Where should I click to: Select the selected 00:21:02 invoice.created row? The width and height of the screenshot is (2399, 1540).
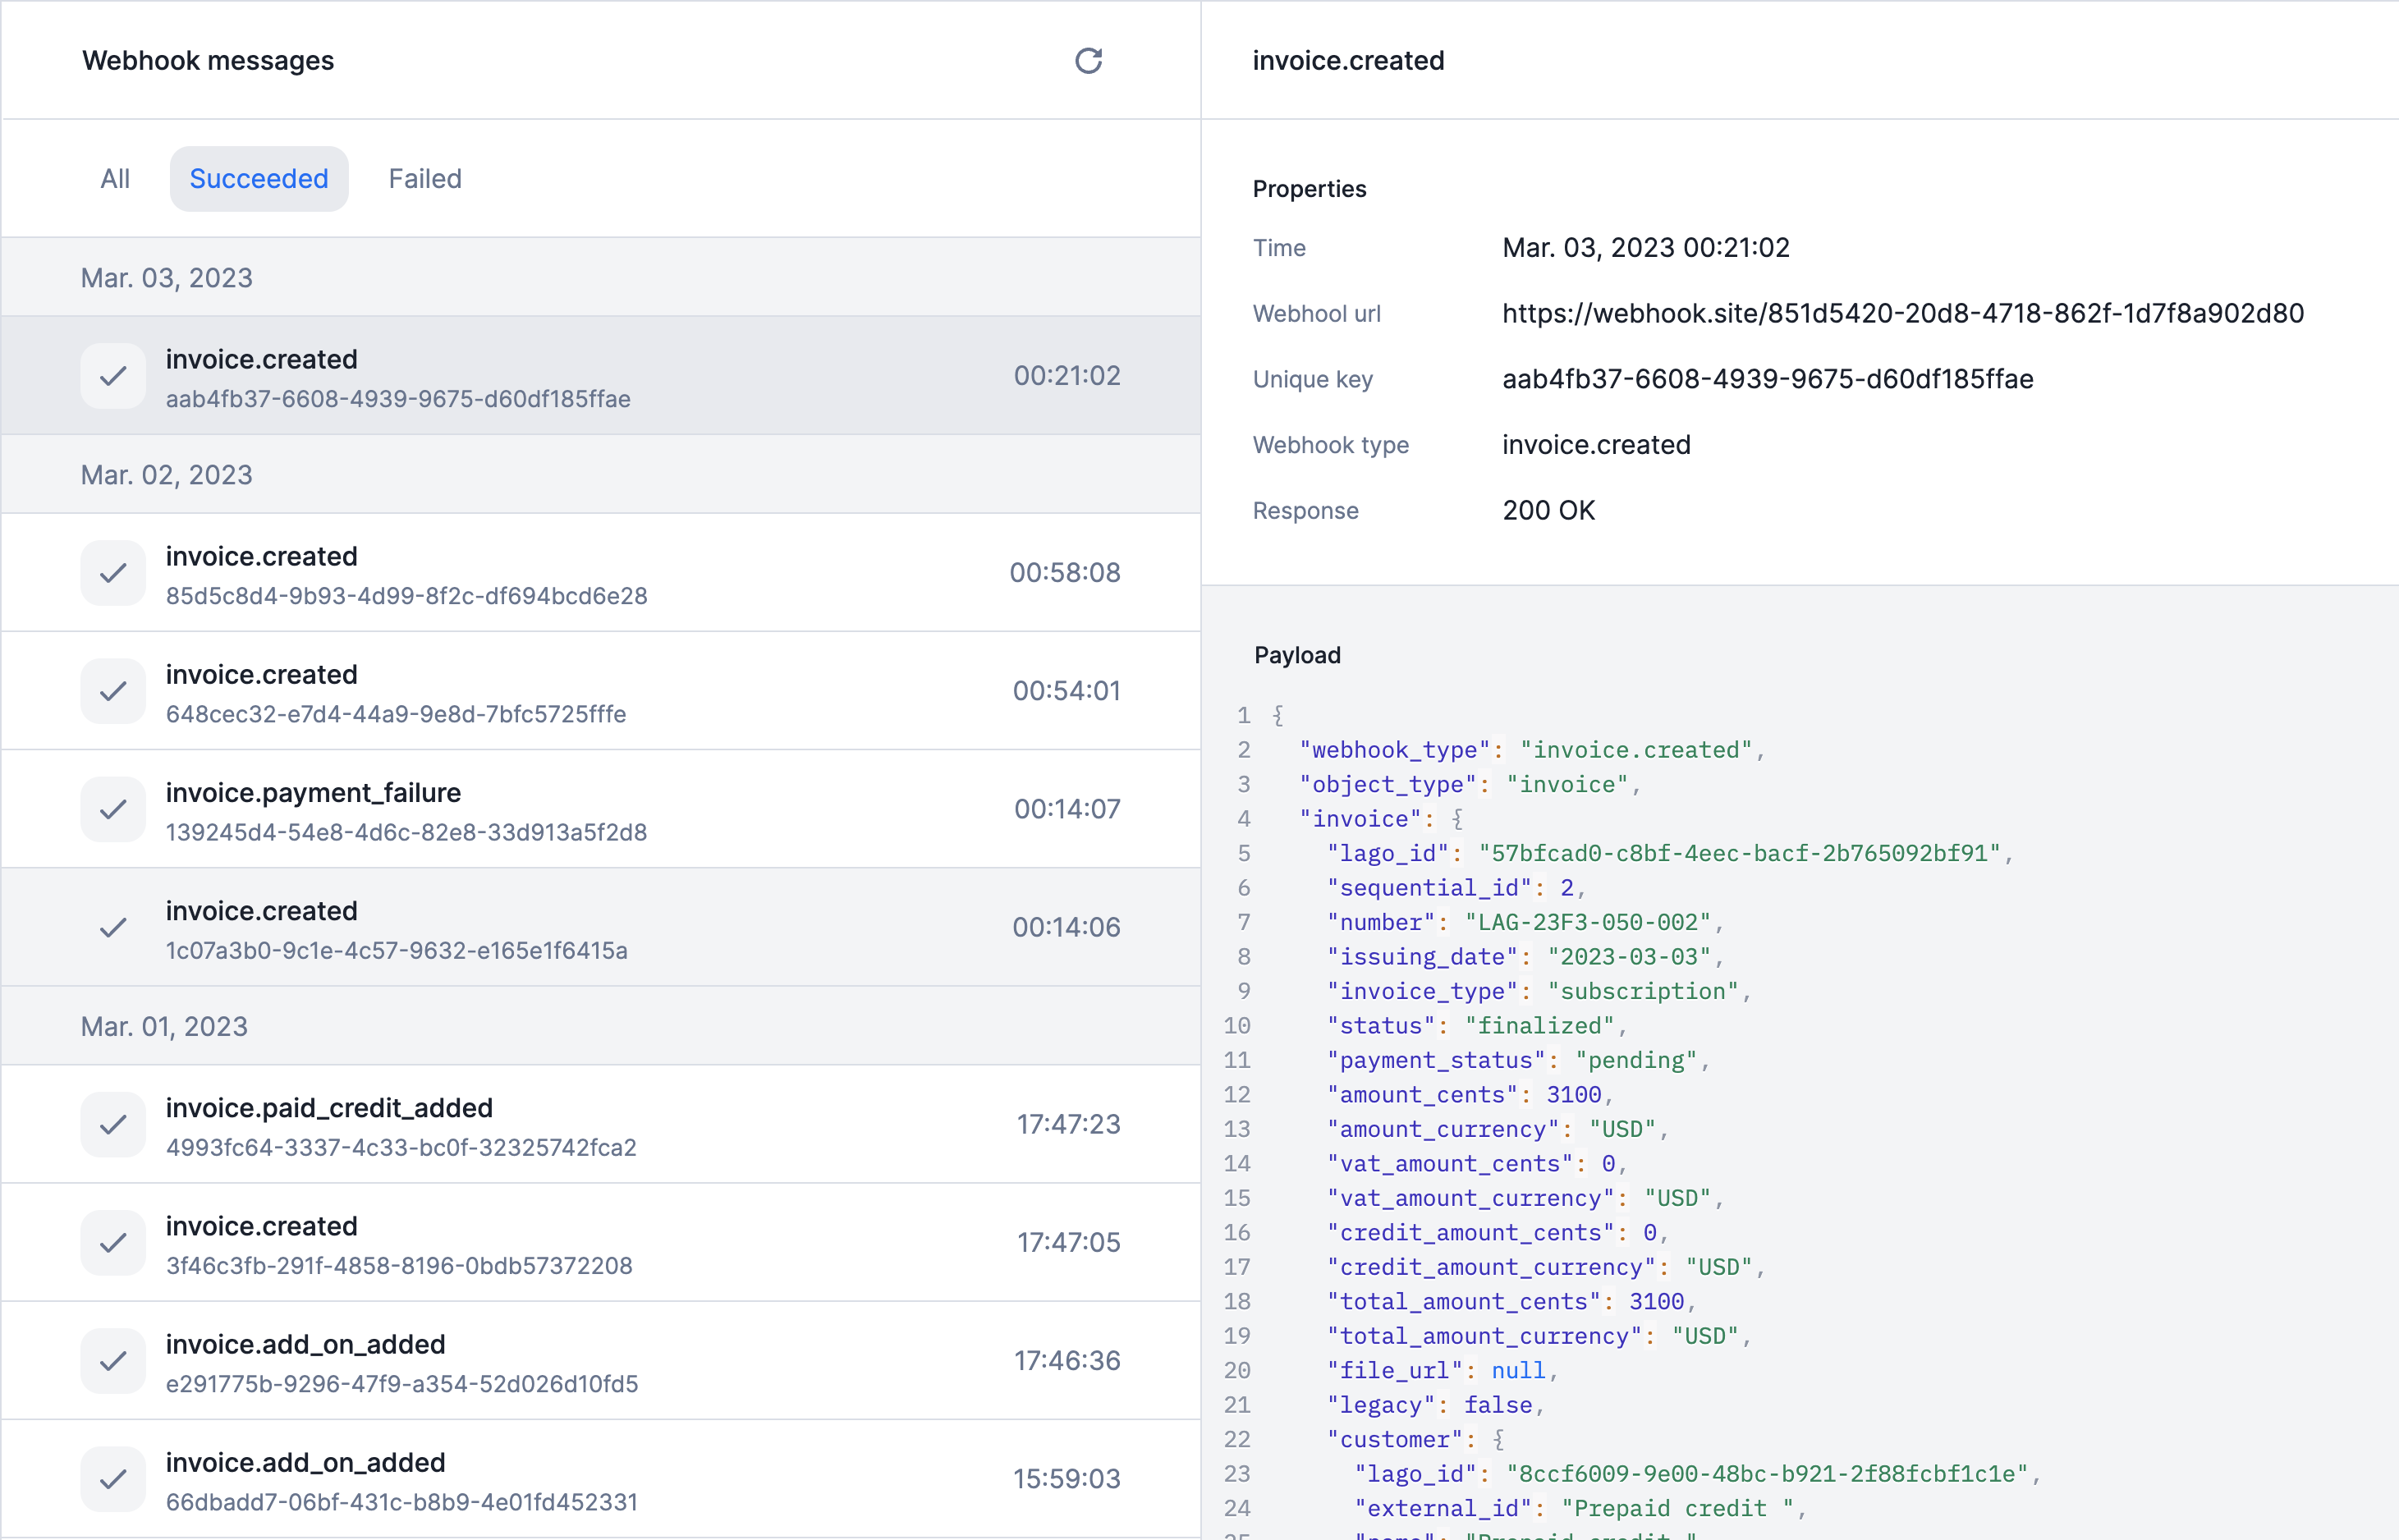tap(600, 376)
